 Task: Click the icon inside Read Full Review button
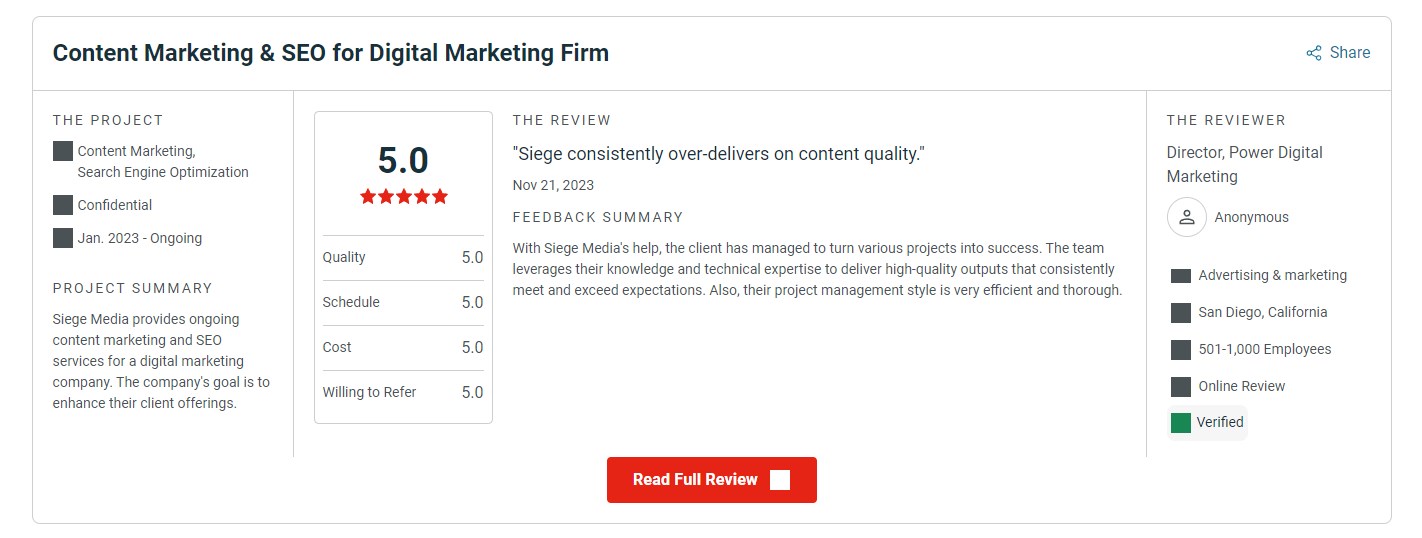780,480
